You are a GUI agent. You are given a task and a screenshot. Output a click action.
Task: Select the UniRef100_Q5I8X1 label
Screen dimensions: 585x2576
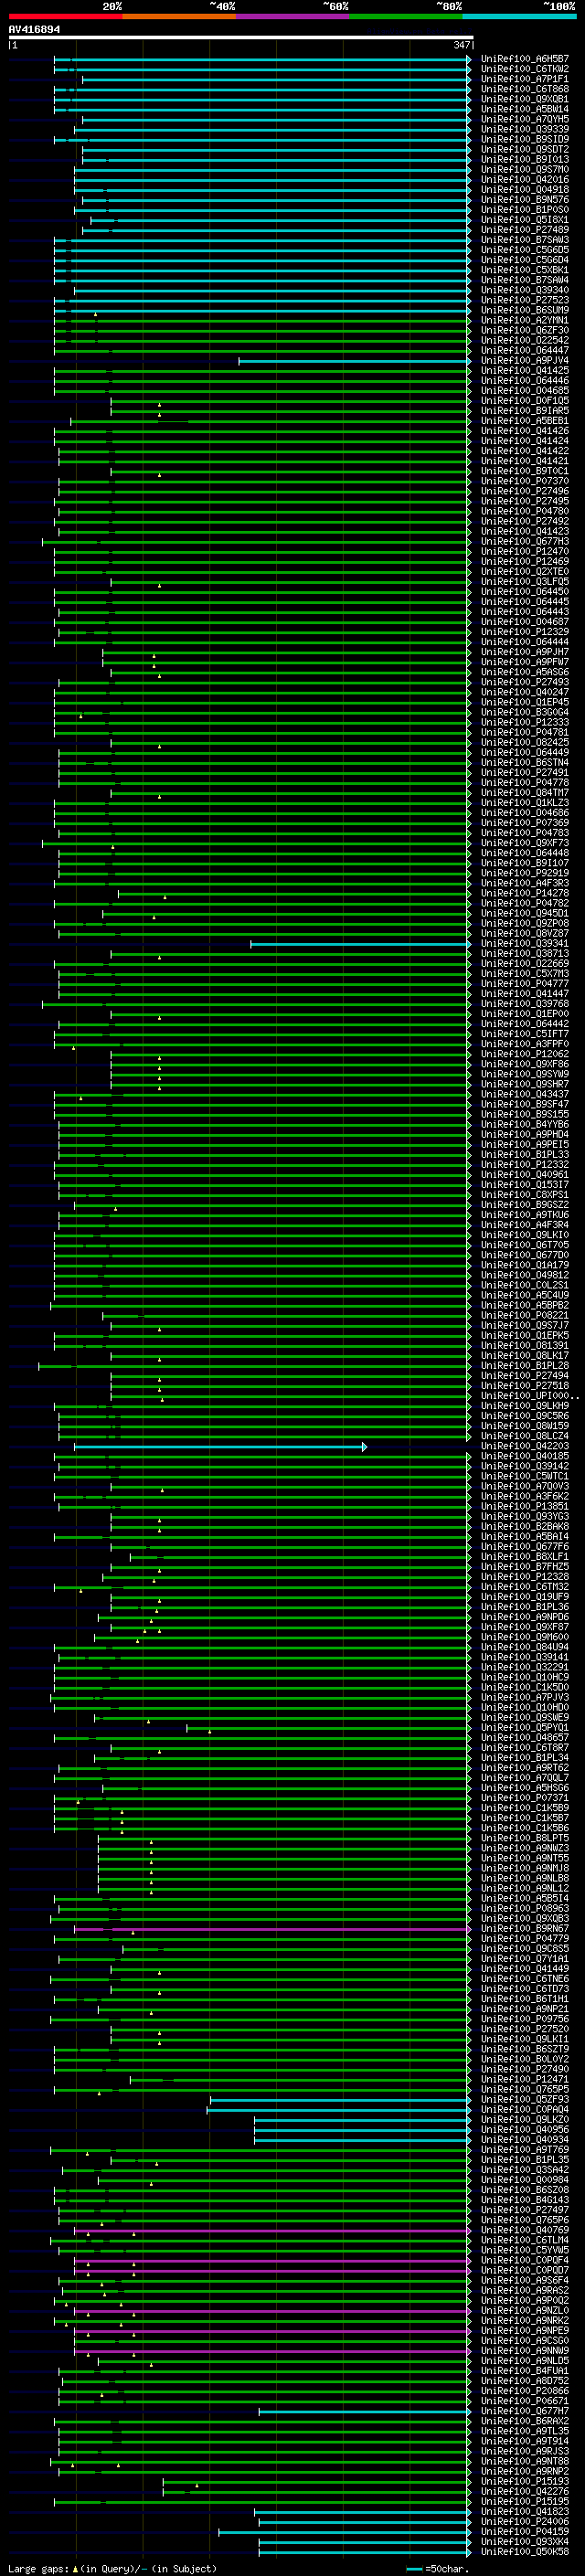click(x=524, y=220)
